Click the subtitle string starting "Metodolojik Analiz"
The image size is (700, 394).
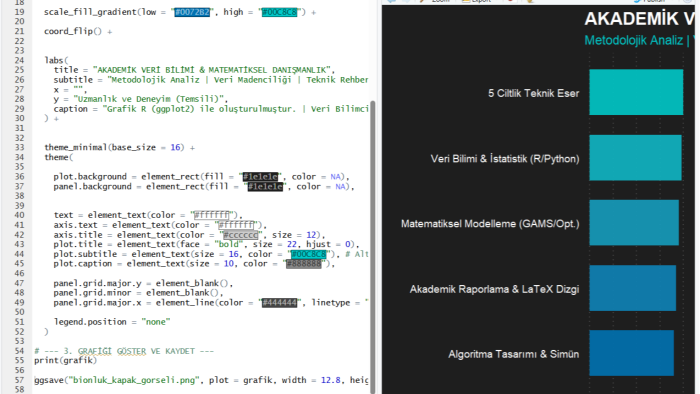(x=238, y=80)
